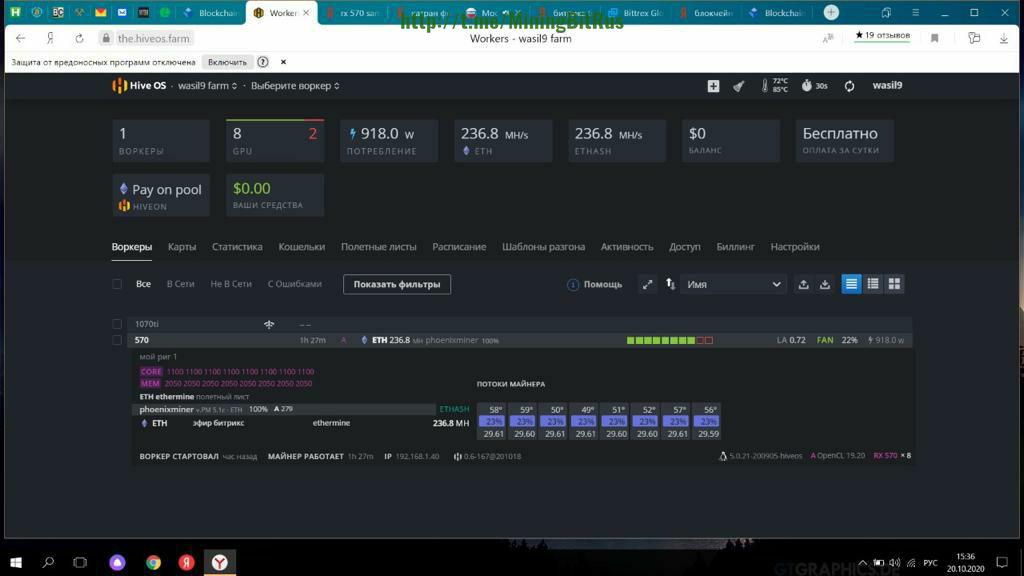Open the Выберите воркер dropdown
1024x576 pixels.
pyautogui.click(x=295, y=86)
